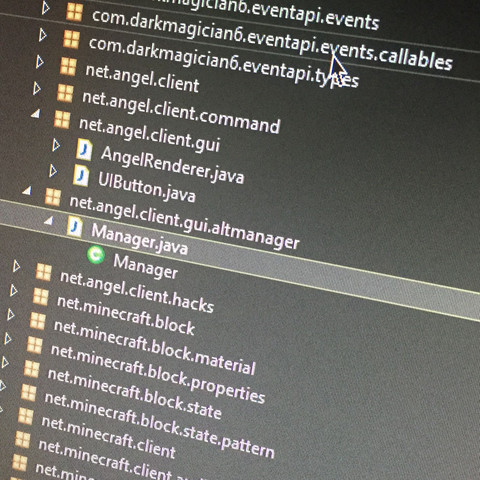
Task: Click package icon beside net.minecraft.block.properties
Action: 35,345
